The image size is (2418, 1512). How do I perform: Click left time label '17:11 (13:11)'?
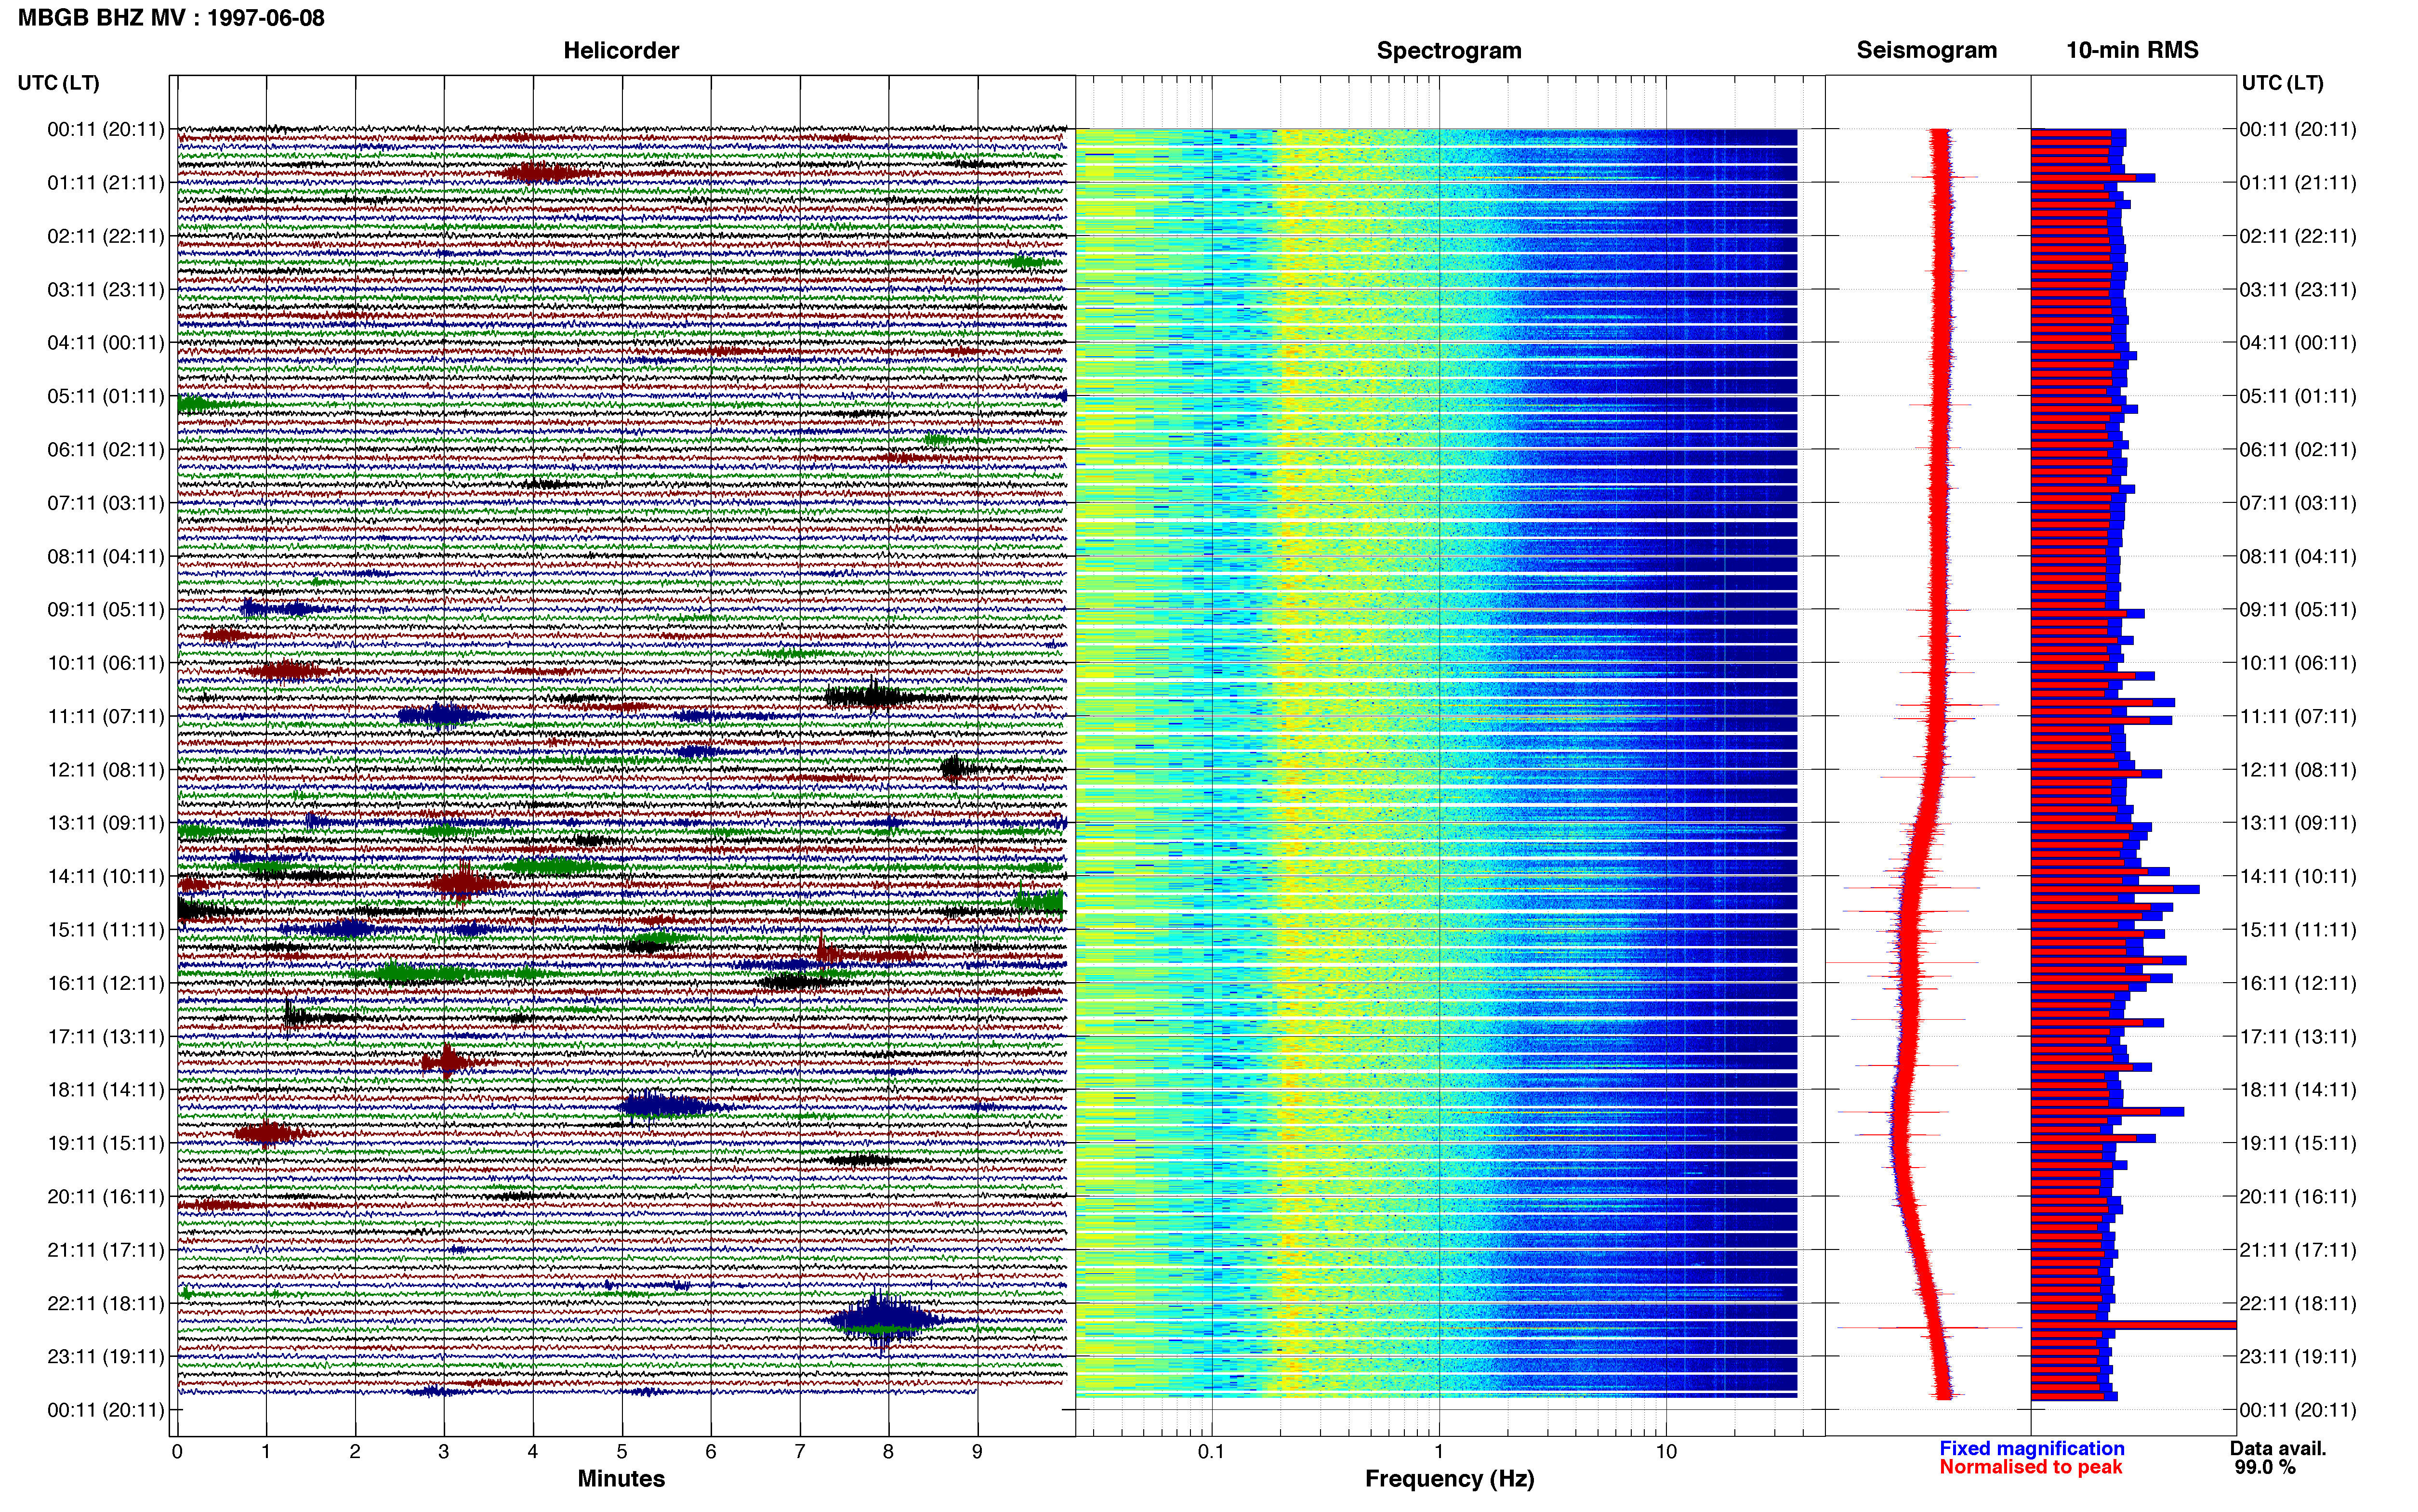[x=106, y=1037]
